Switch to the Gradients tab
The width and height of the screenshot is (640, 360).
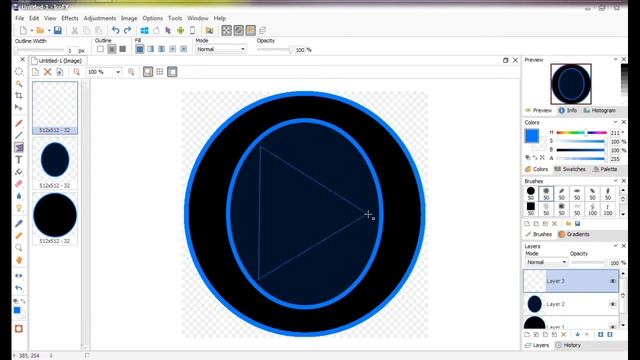click(x=574, y=234)
